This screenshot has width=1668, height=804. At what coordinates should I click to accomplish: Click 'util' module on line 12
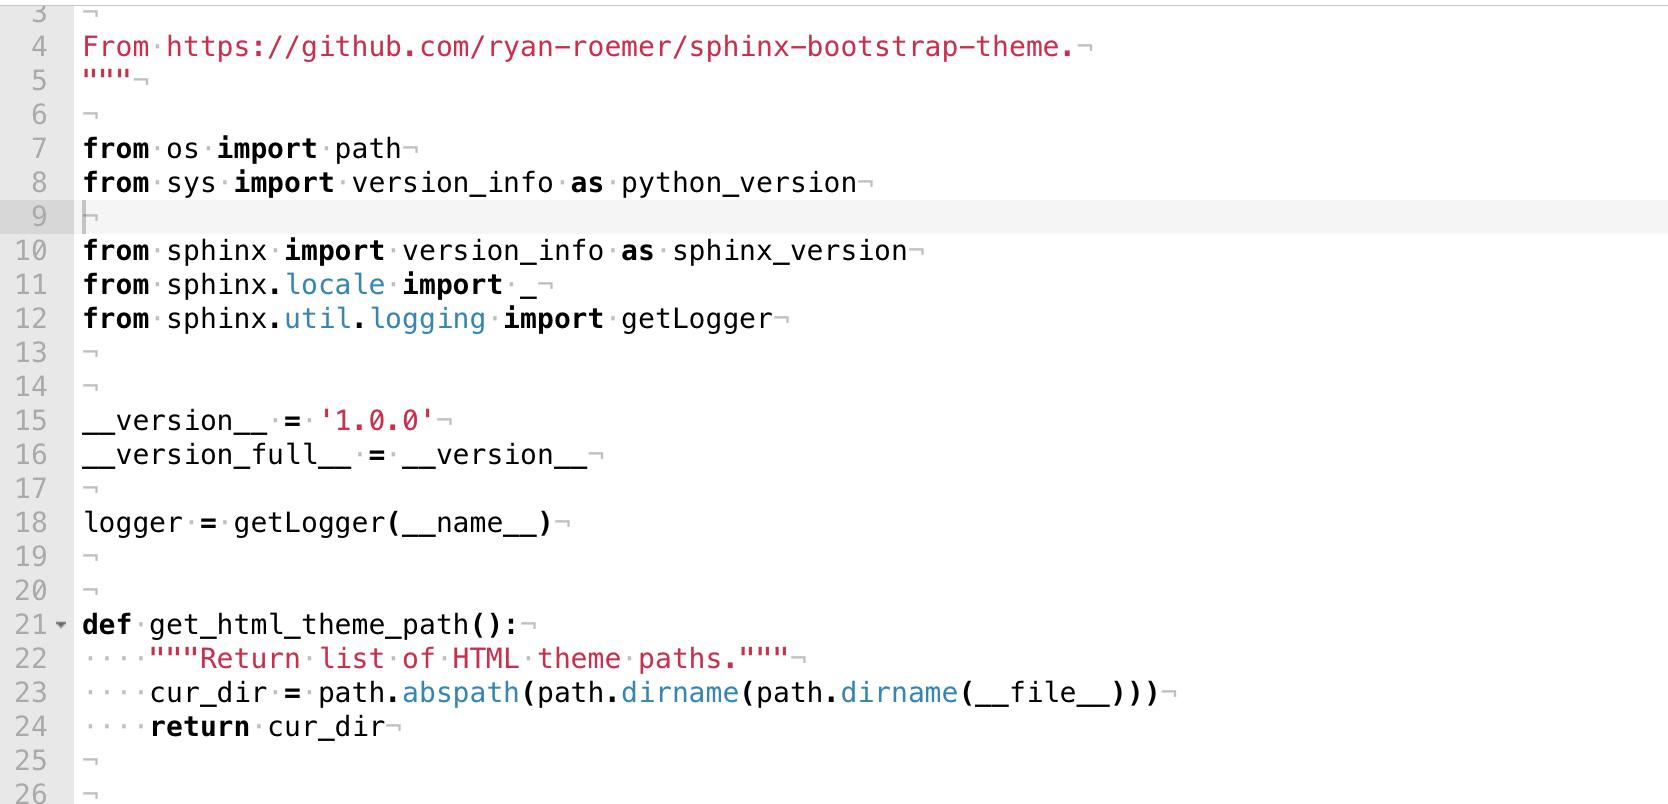[x=318, y=319]
